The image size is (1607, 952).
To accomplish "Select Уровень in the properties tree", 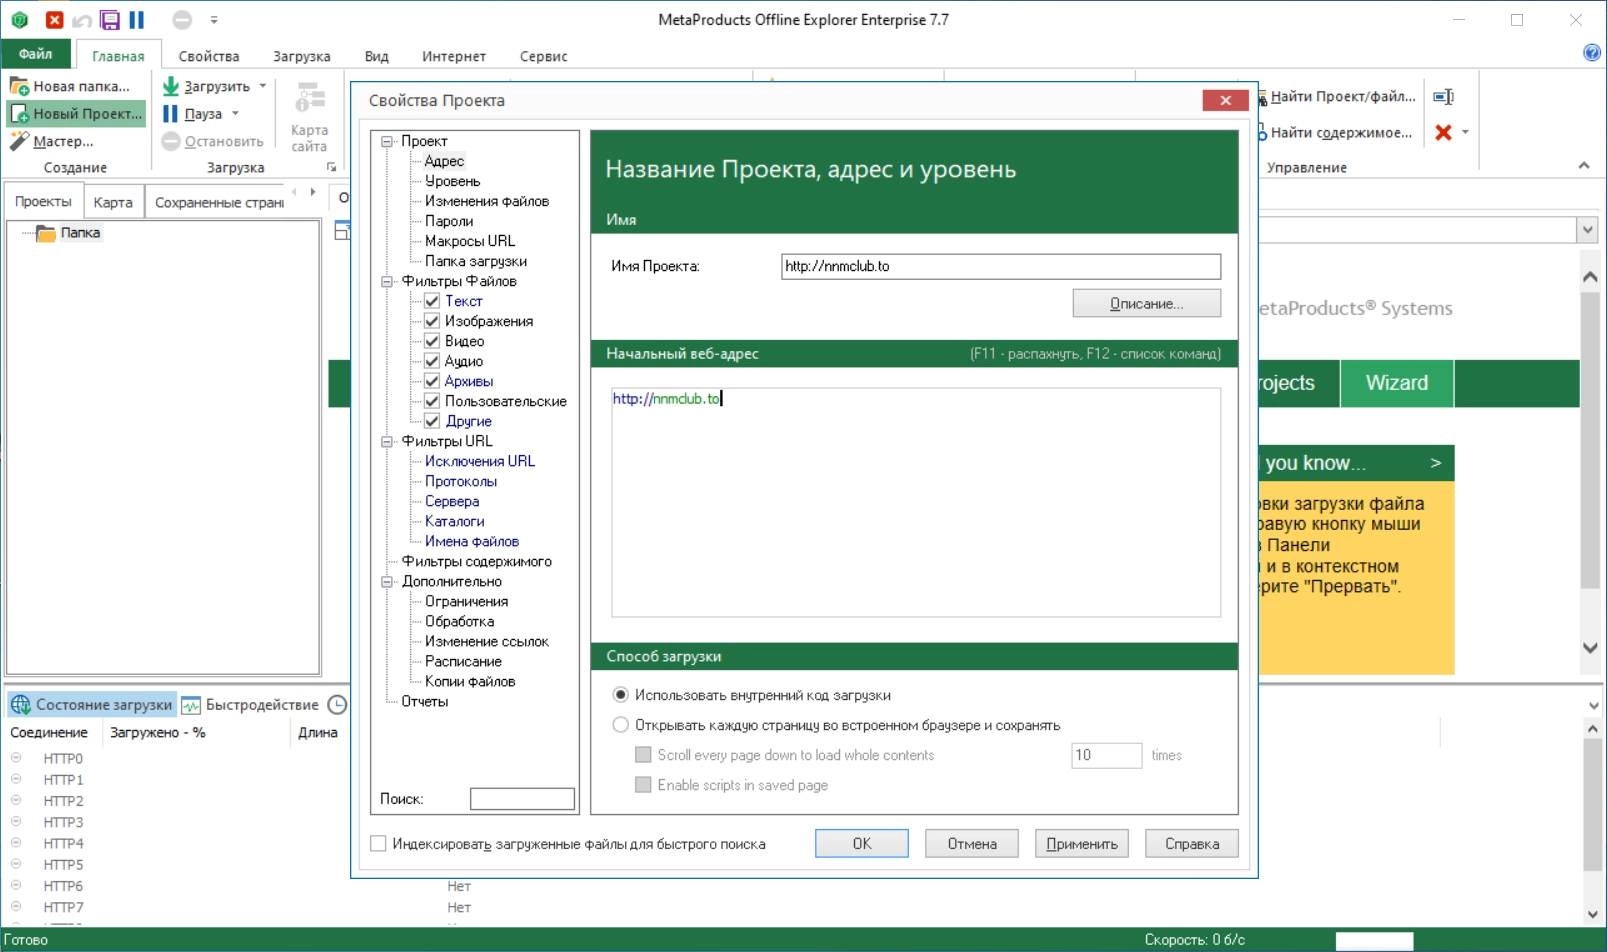I will coord(452,181).
